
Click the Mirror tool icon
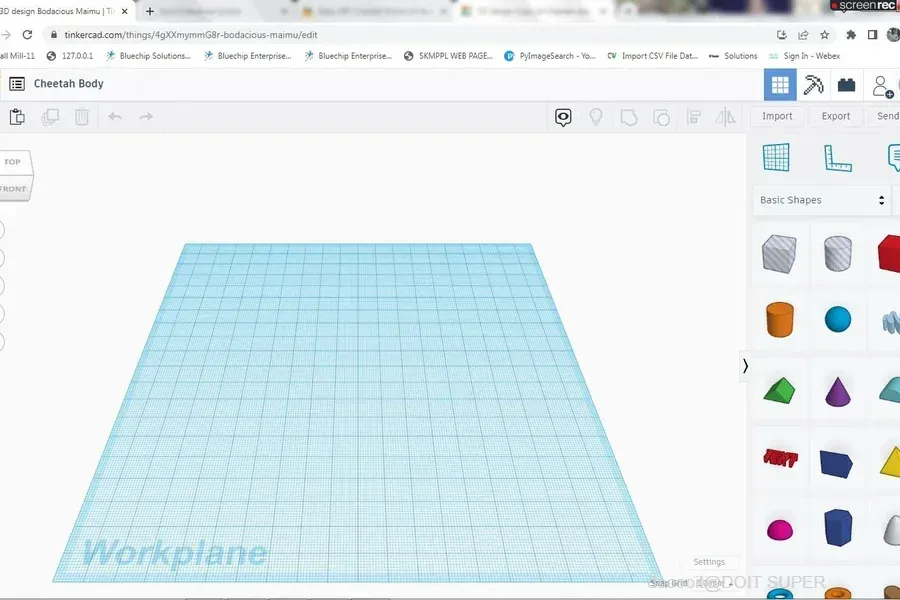pos(726,117)
